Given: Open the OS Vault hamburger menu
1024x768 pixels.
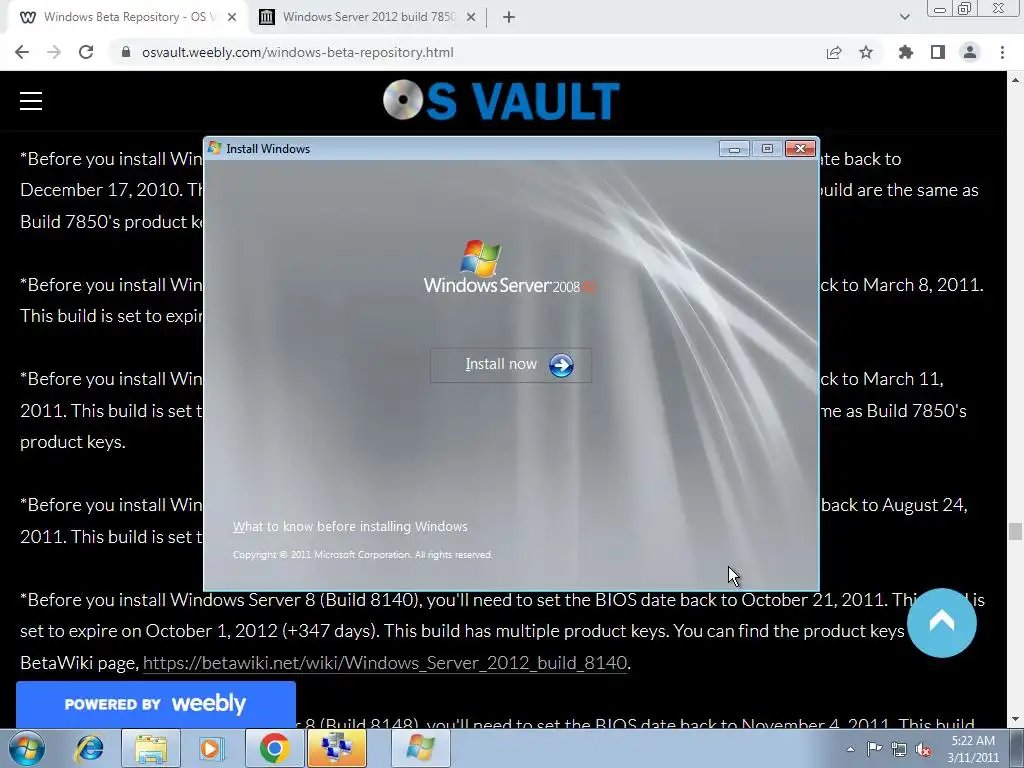Looking at the screenshot, I should point(31,101).
